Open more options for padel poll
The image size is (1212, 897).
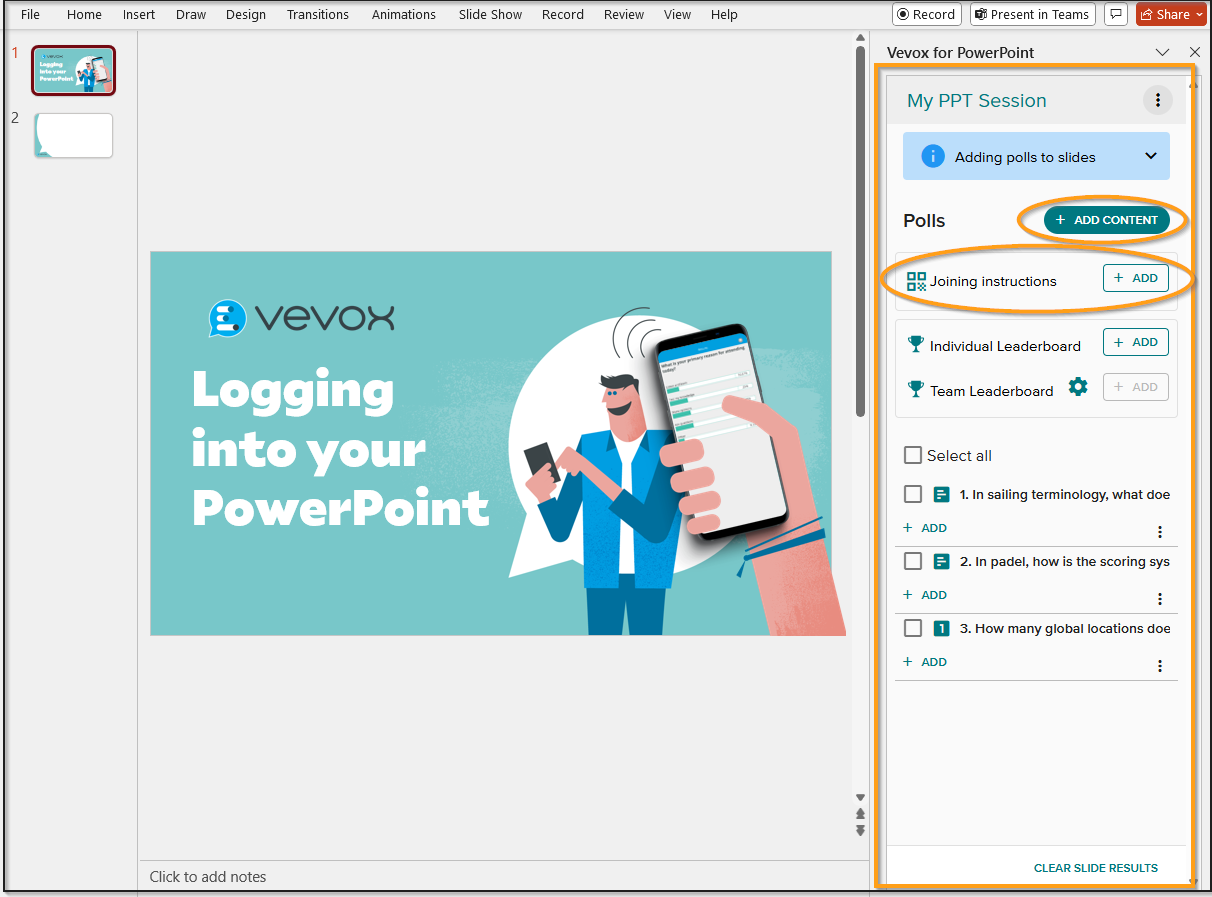[x=1160, y=599]
